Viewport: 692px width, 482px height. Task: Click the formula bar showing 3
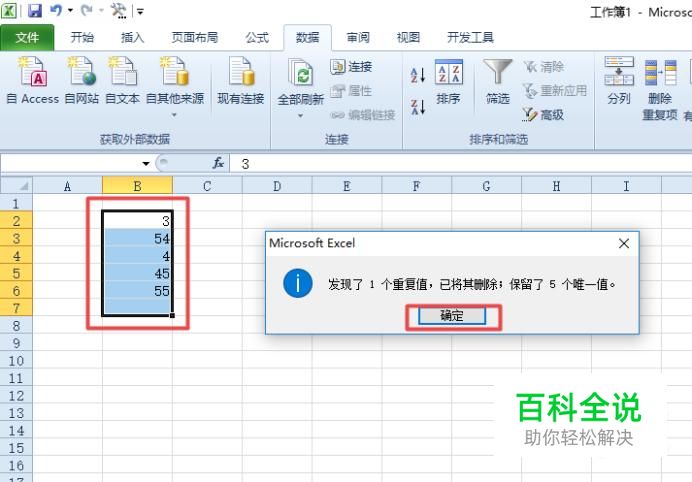(460, 164)
